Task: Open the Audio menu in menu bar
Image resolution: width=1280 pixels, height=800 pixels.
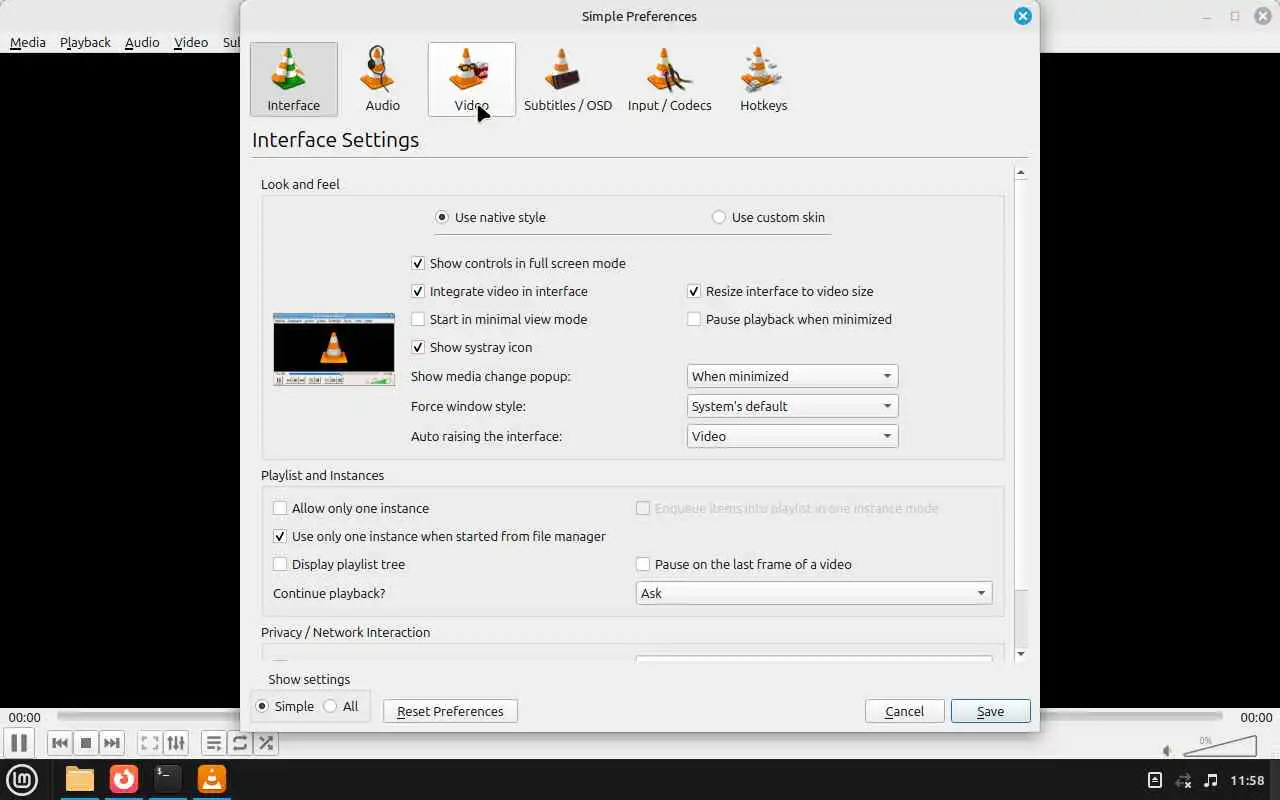Action: [142, 42]
